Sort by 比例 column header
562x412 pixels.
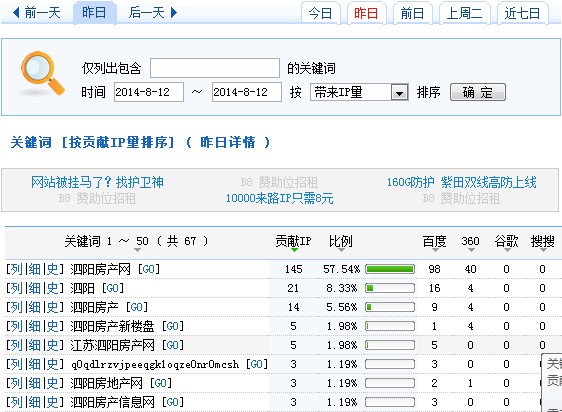click(341, 241)
